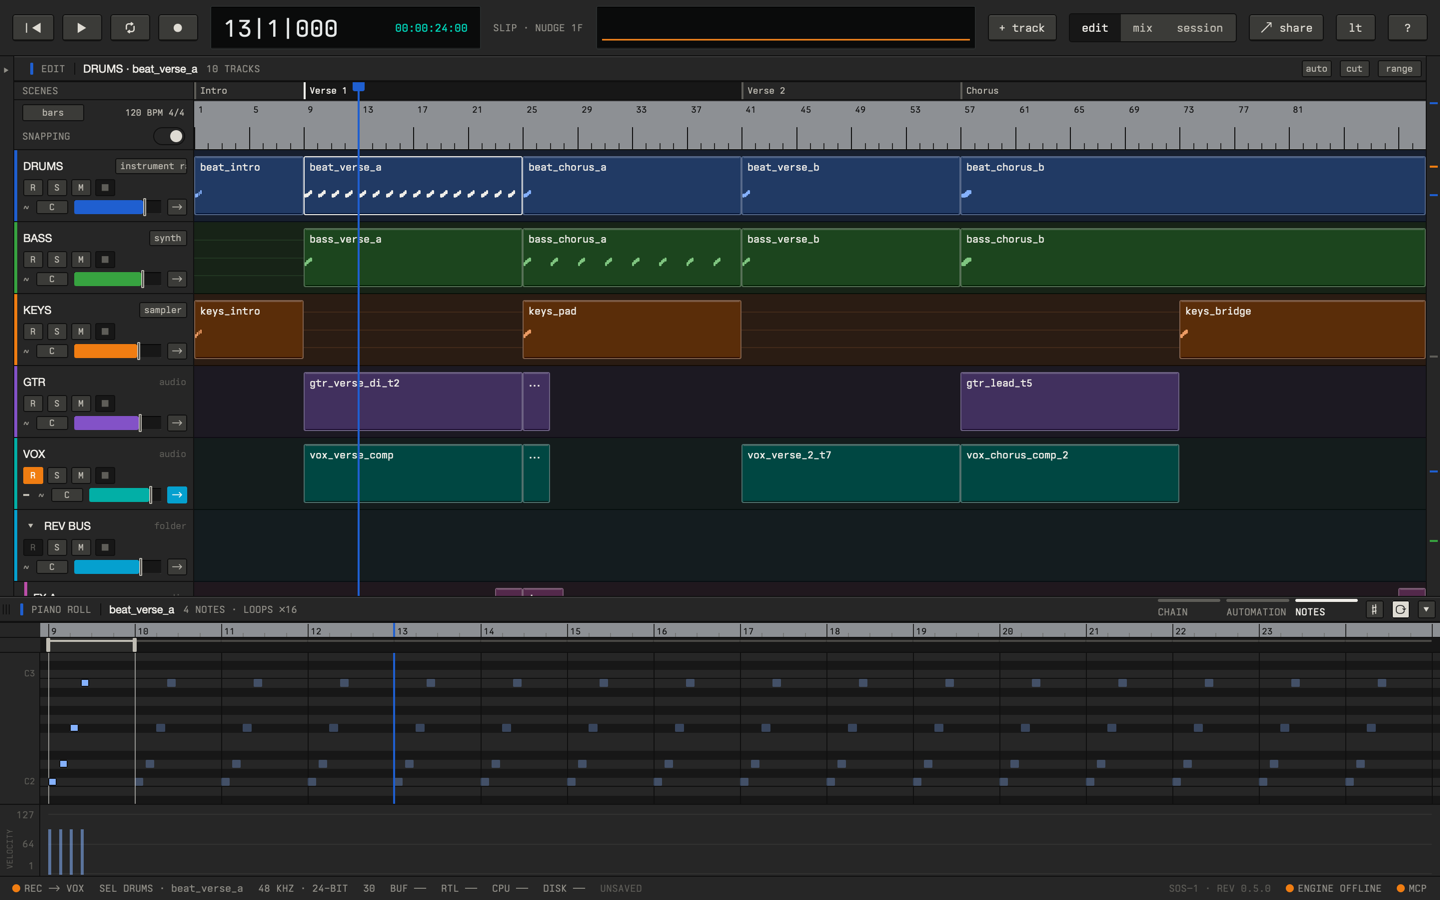Toggle the loop transport button
1440x900 pixels.
pyautogui.click(x=130, y=28)
